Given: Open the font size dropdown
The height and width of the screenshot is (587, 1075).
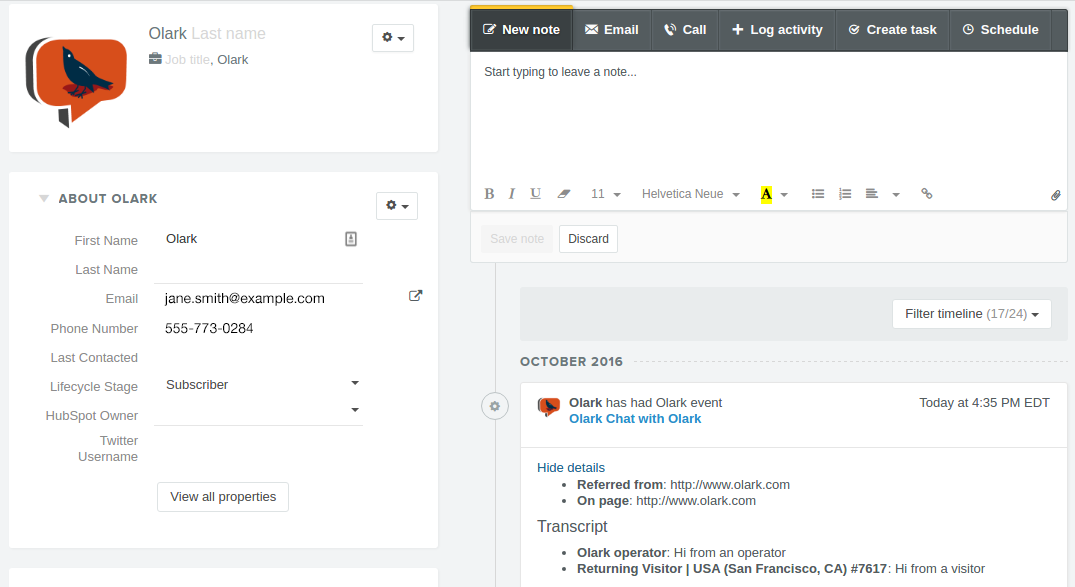Looking at the screenshot, I should point(606,193).
